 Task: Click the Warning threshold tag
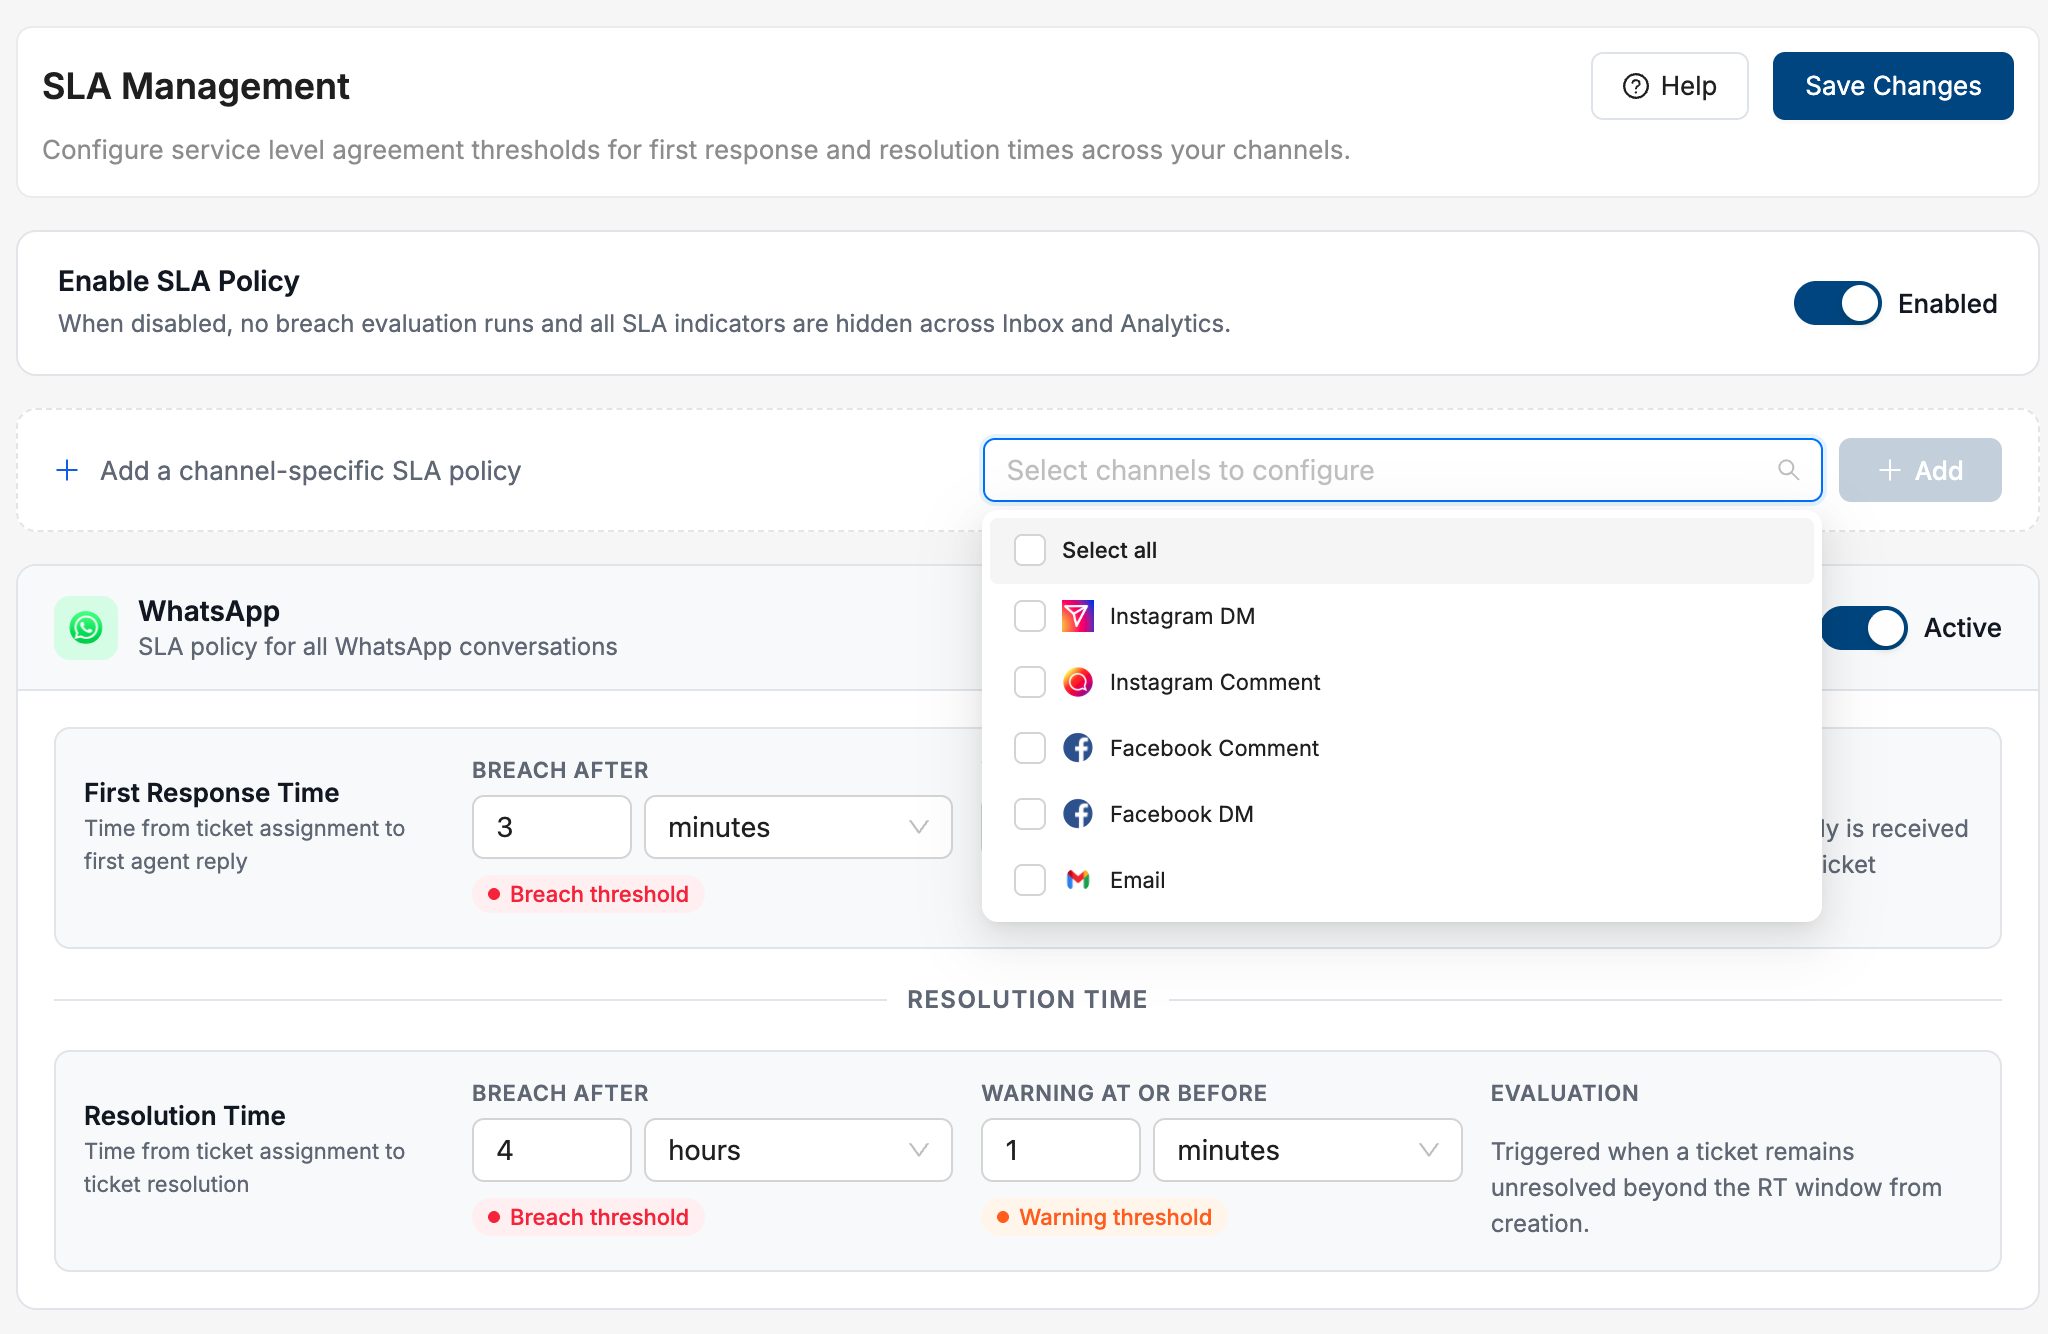(x=1104, y=1217)
